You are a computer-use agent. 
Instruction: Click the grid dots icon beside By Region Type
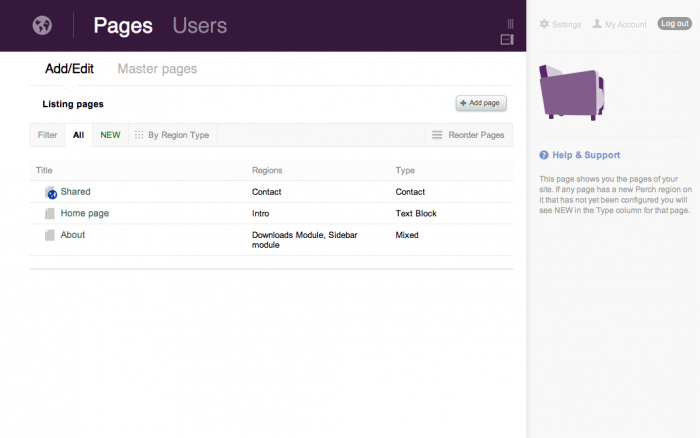tap(139, 134)
